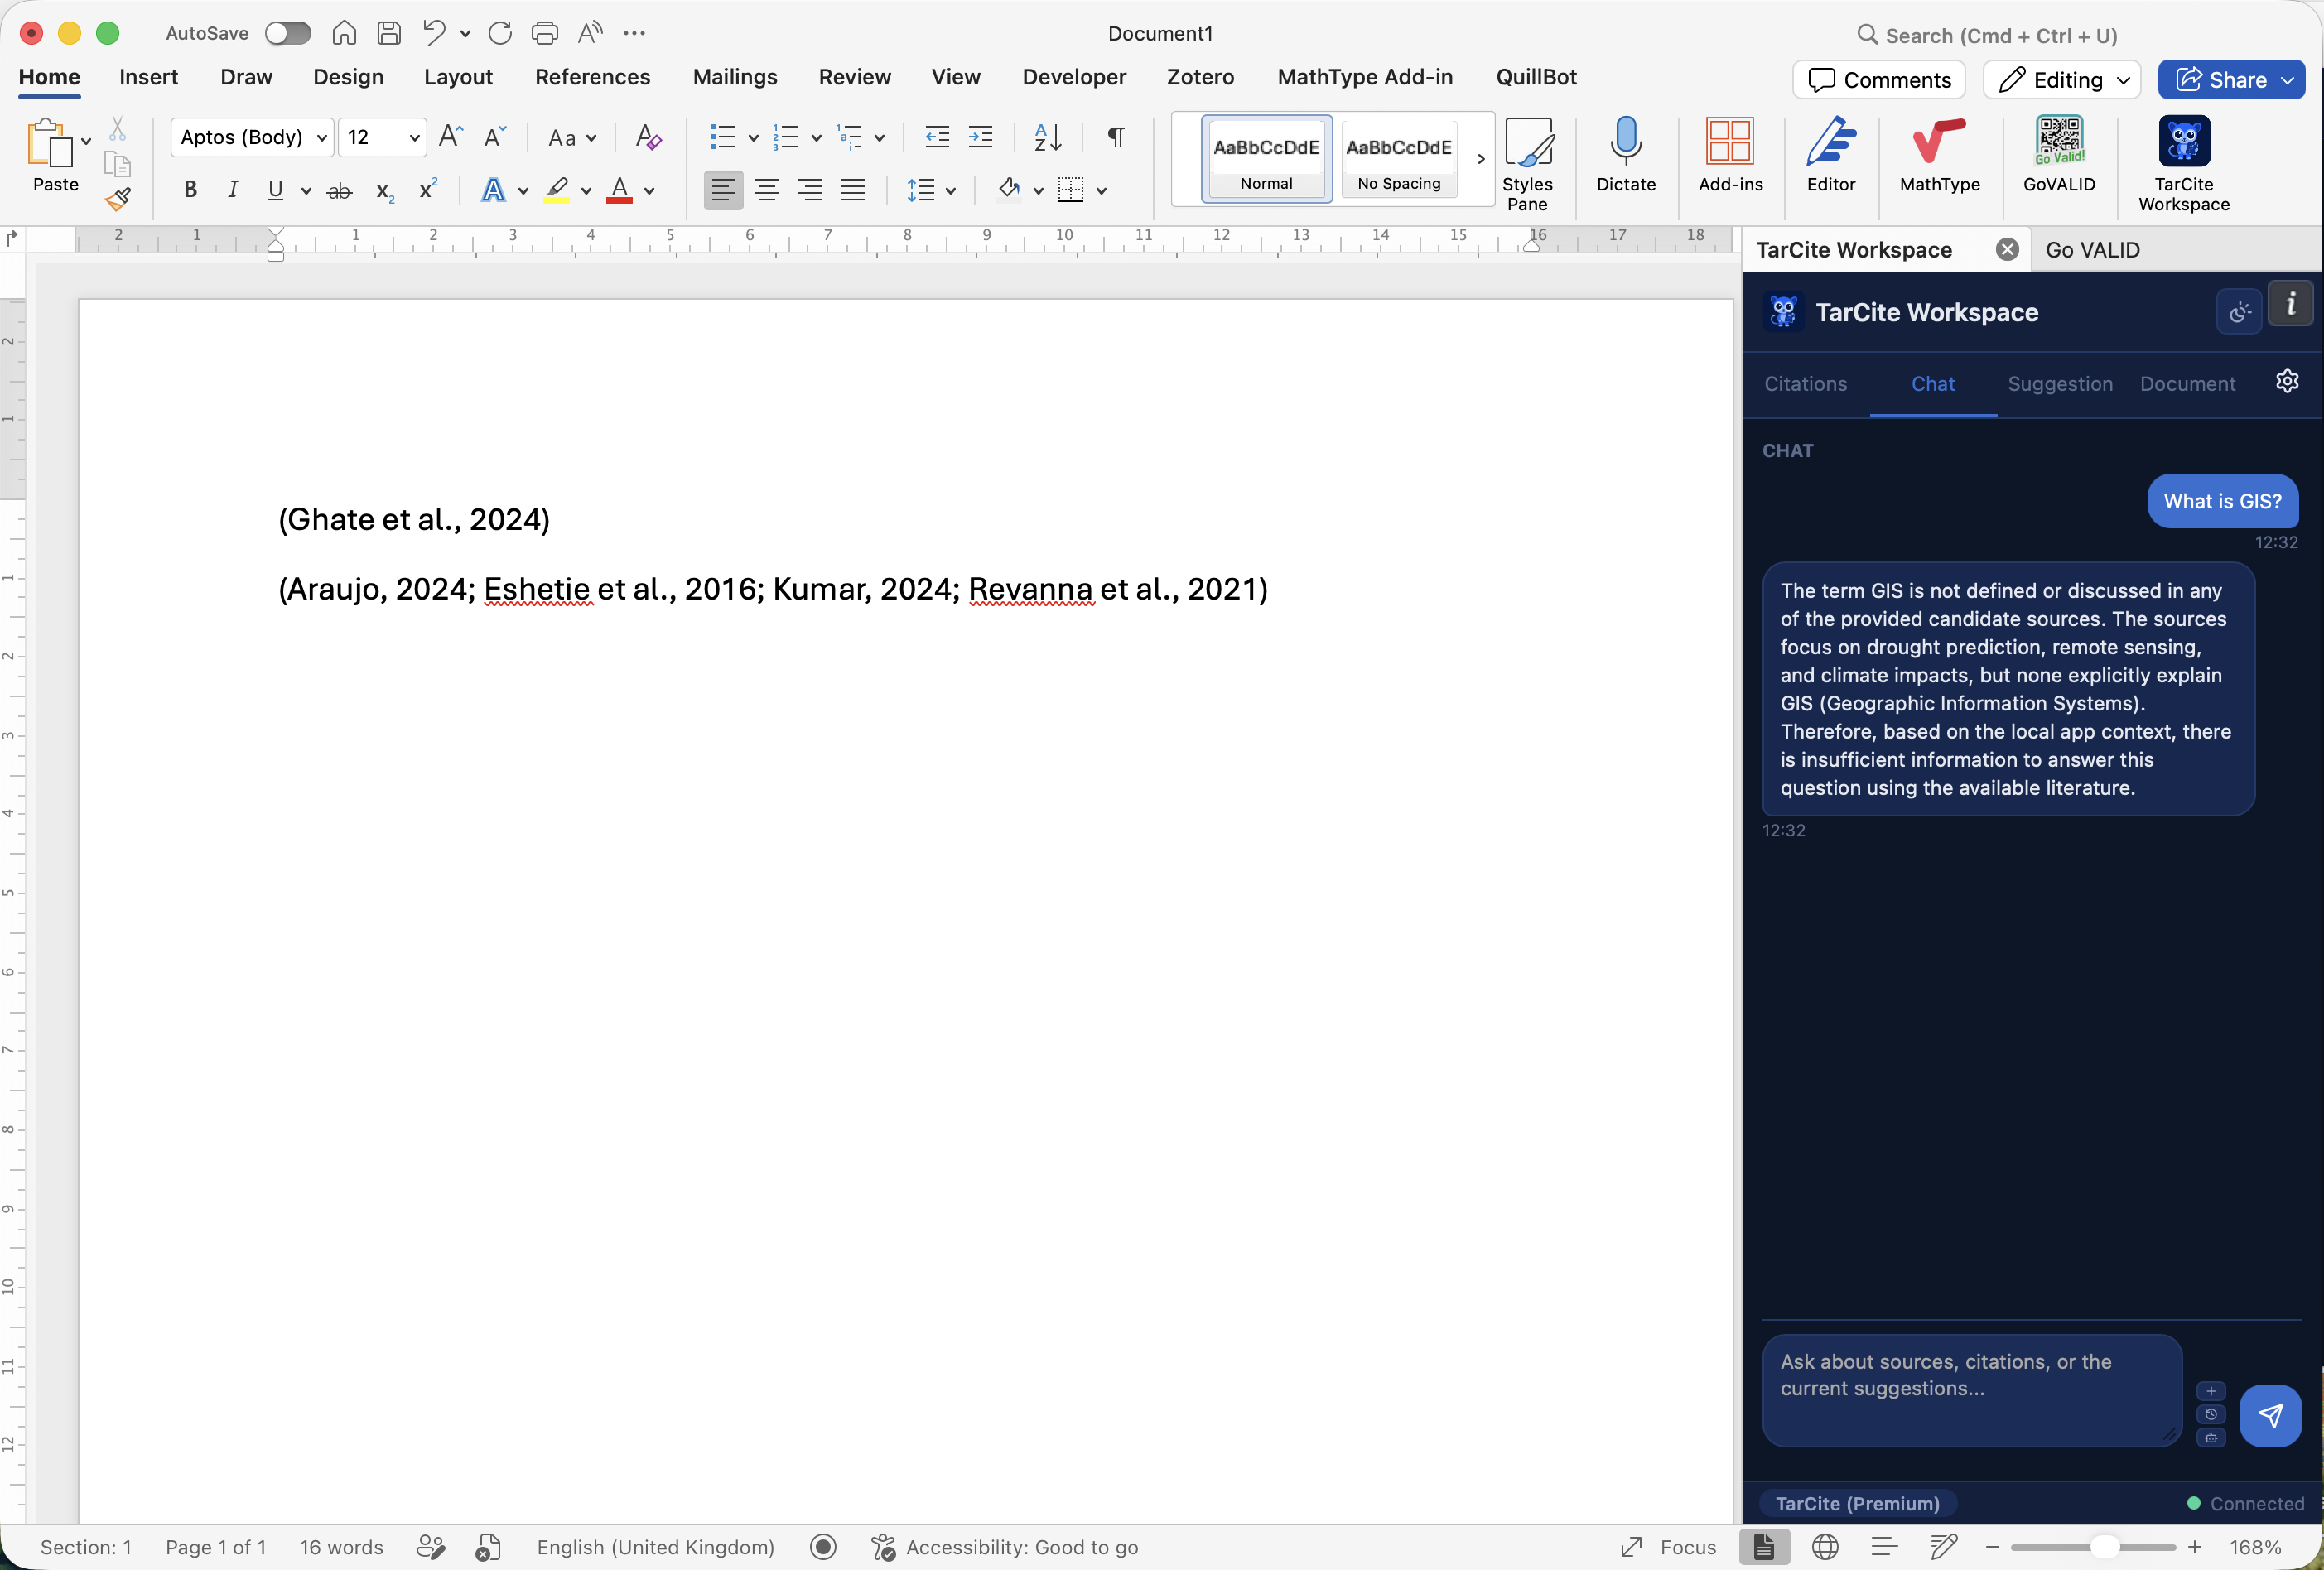Open the Add-ins gallery
2324x1570 pixels.
tap(1730, 154)
